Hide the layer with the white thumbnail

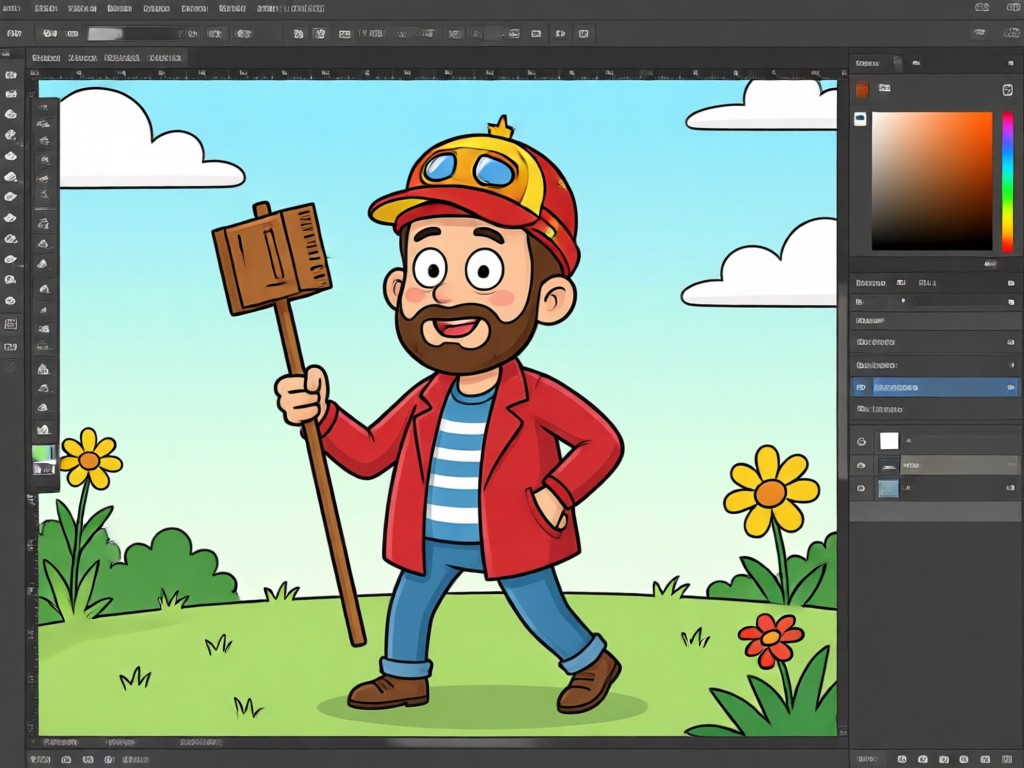(861, 441)
